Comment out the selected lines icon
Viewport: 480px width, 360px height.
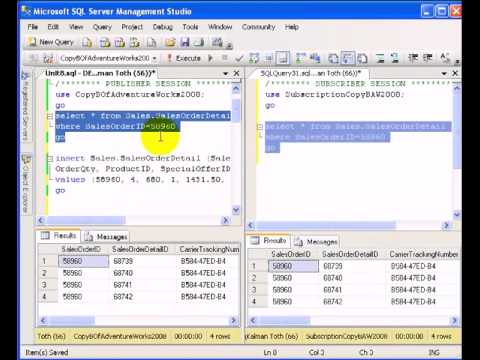pos(380,58)
